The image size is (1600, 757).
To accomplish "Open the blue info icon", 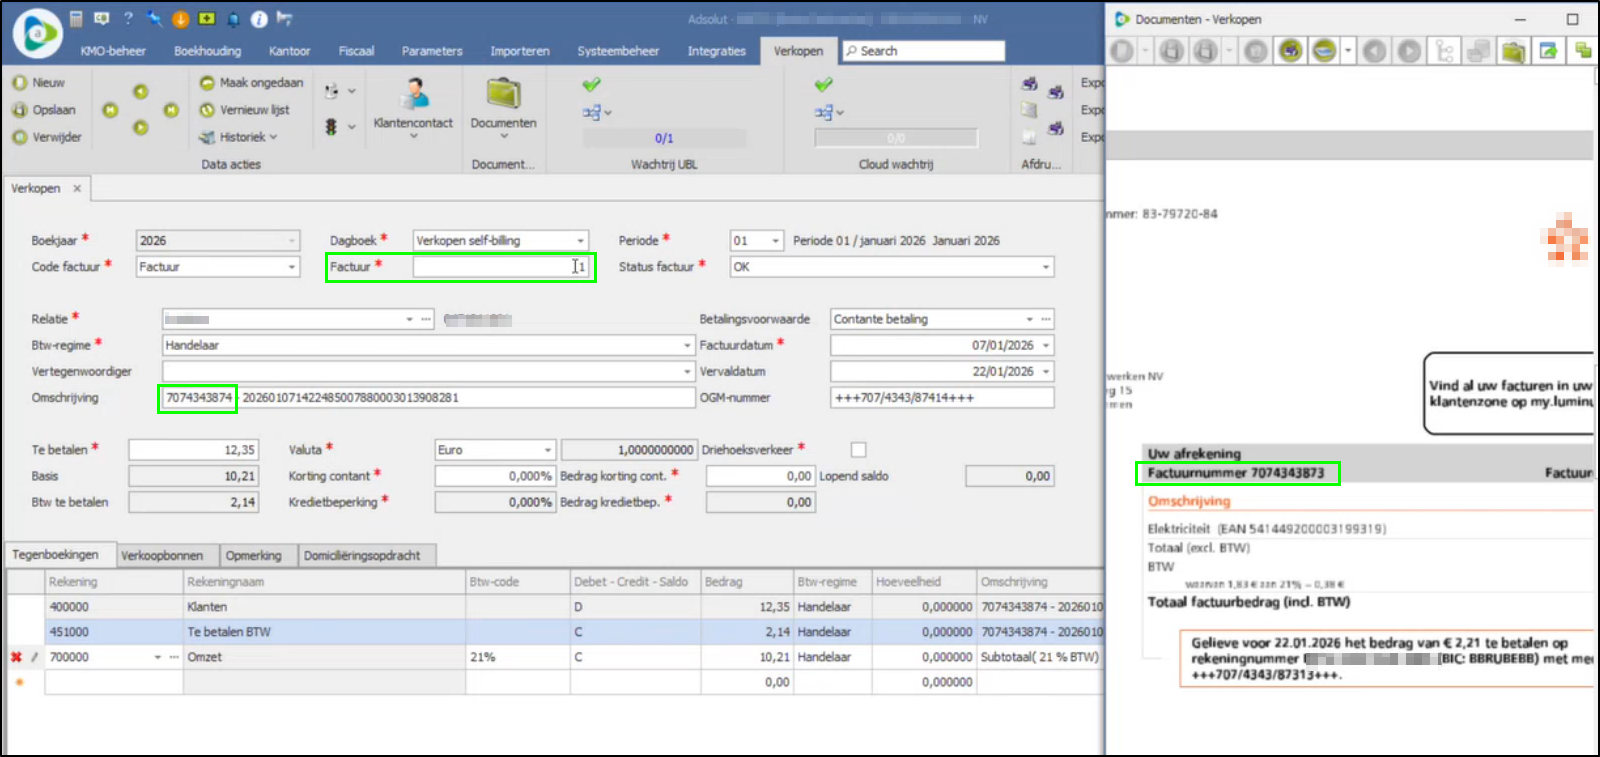I will 258,19.
